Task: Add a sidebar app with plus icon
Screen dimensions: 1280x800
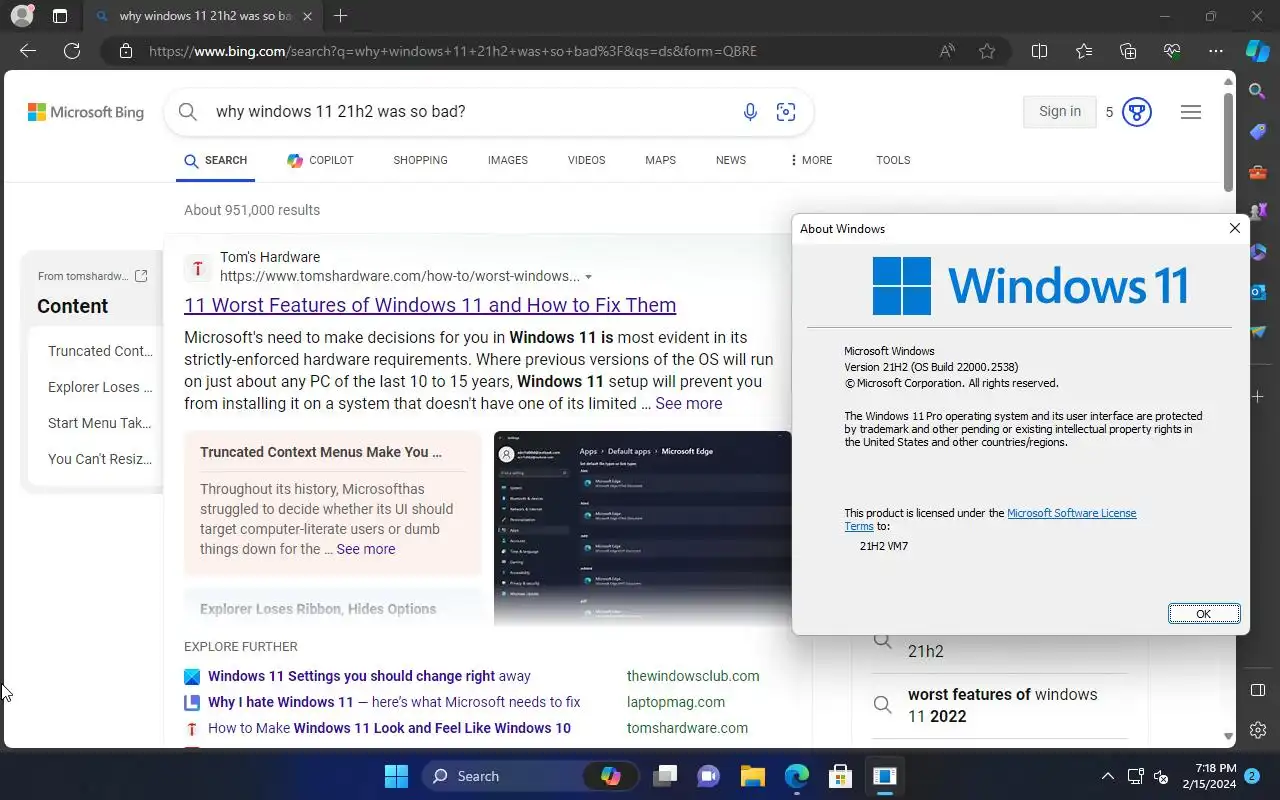Action: coord(1258,397)
